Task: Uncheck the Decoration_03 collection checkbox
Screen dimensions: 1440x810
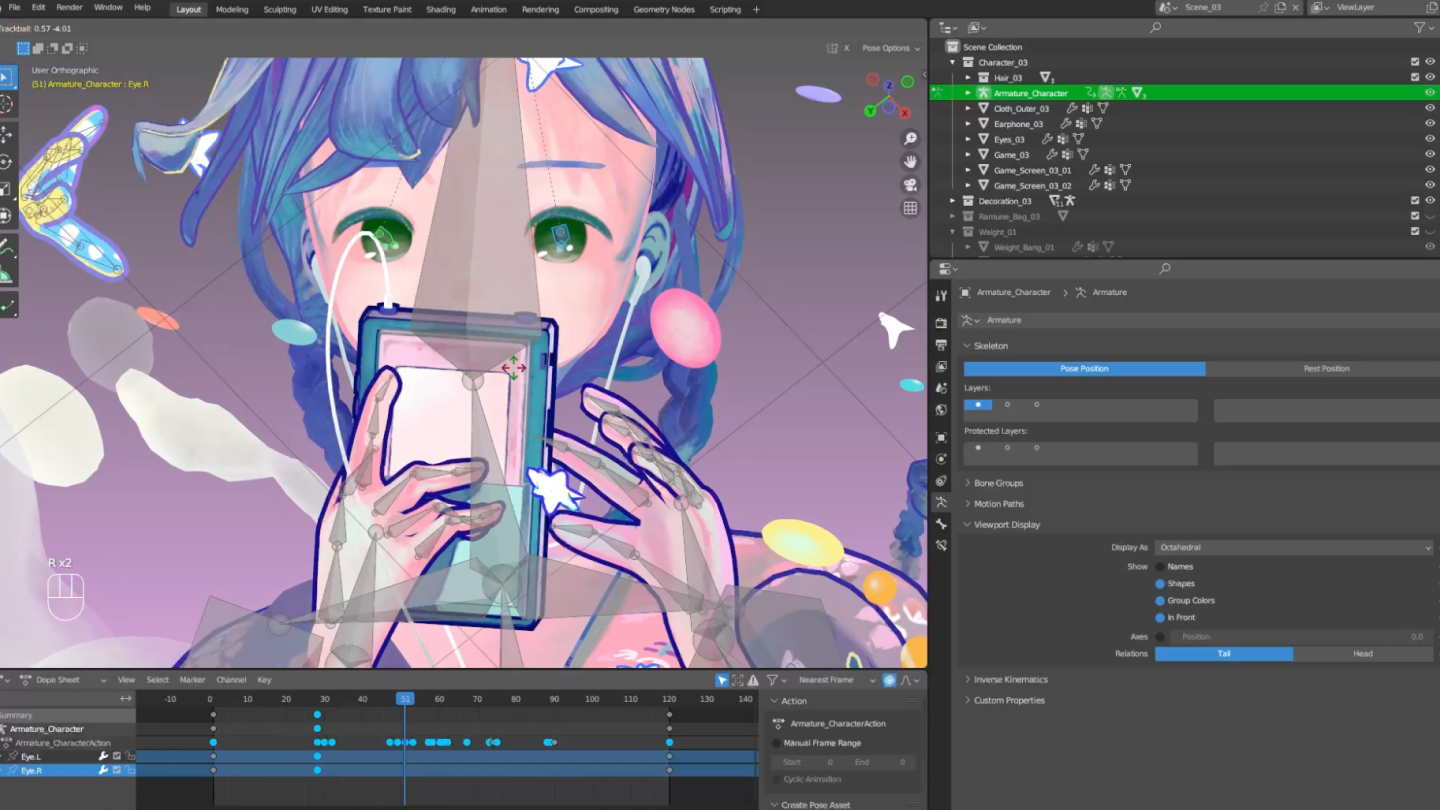Action: point(1415,201)
